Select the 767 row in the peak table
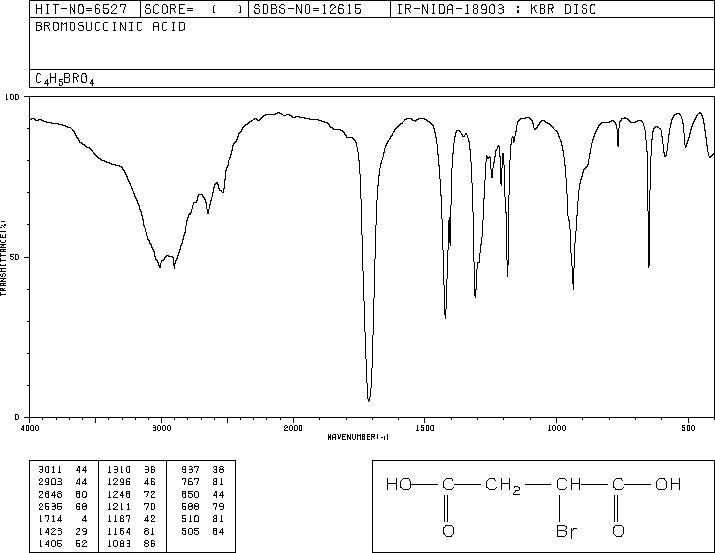The width and height of the screenshot is (715, 553). coord(203,482)
